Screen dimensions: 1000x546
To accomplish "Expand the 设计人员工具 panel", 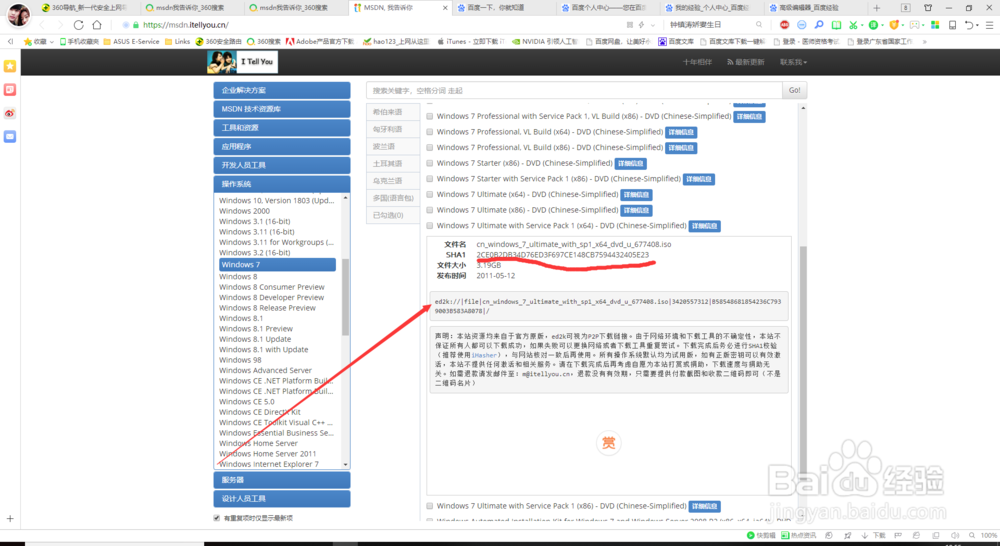I will (282, 499).
